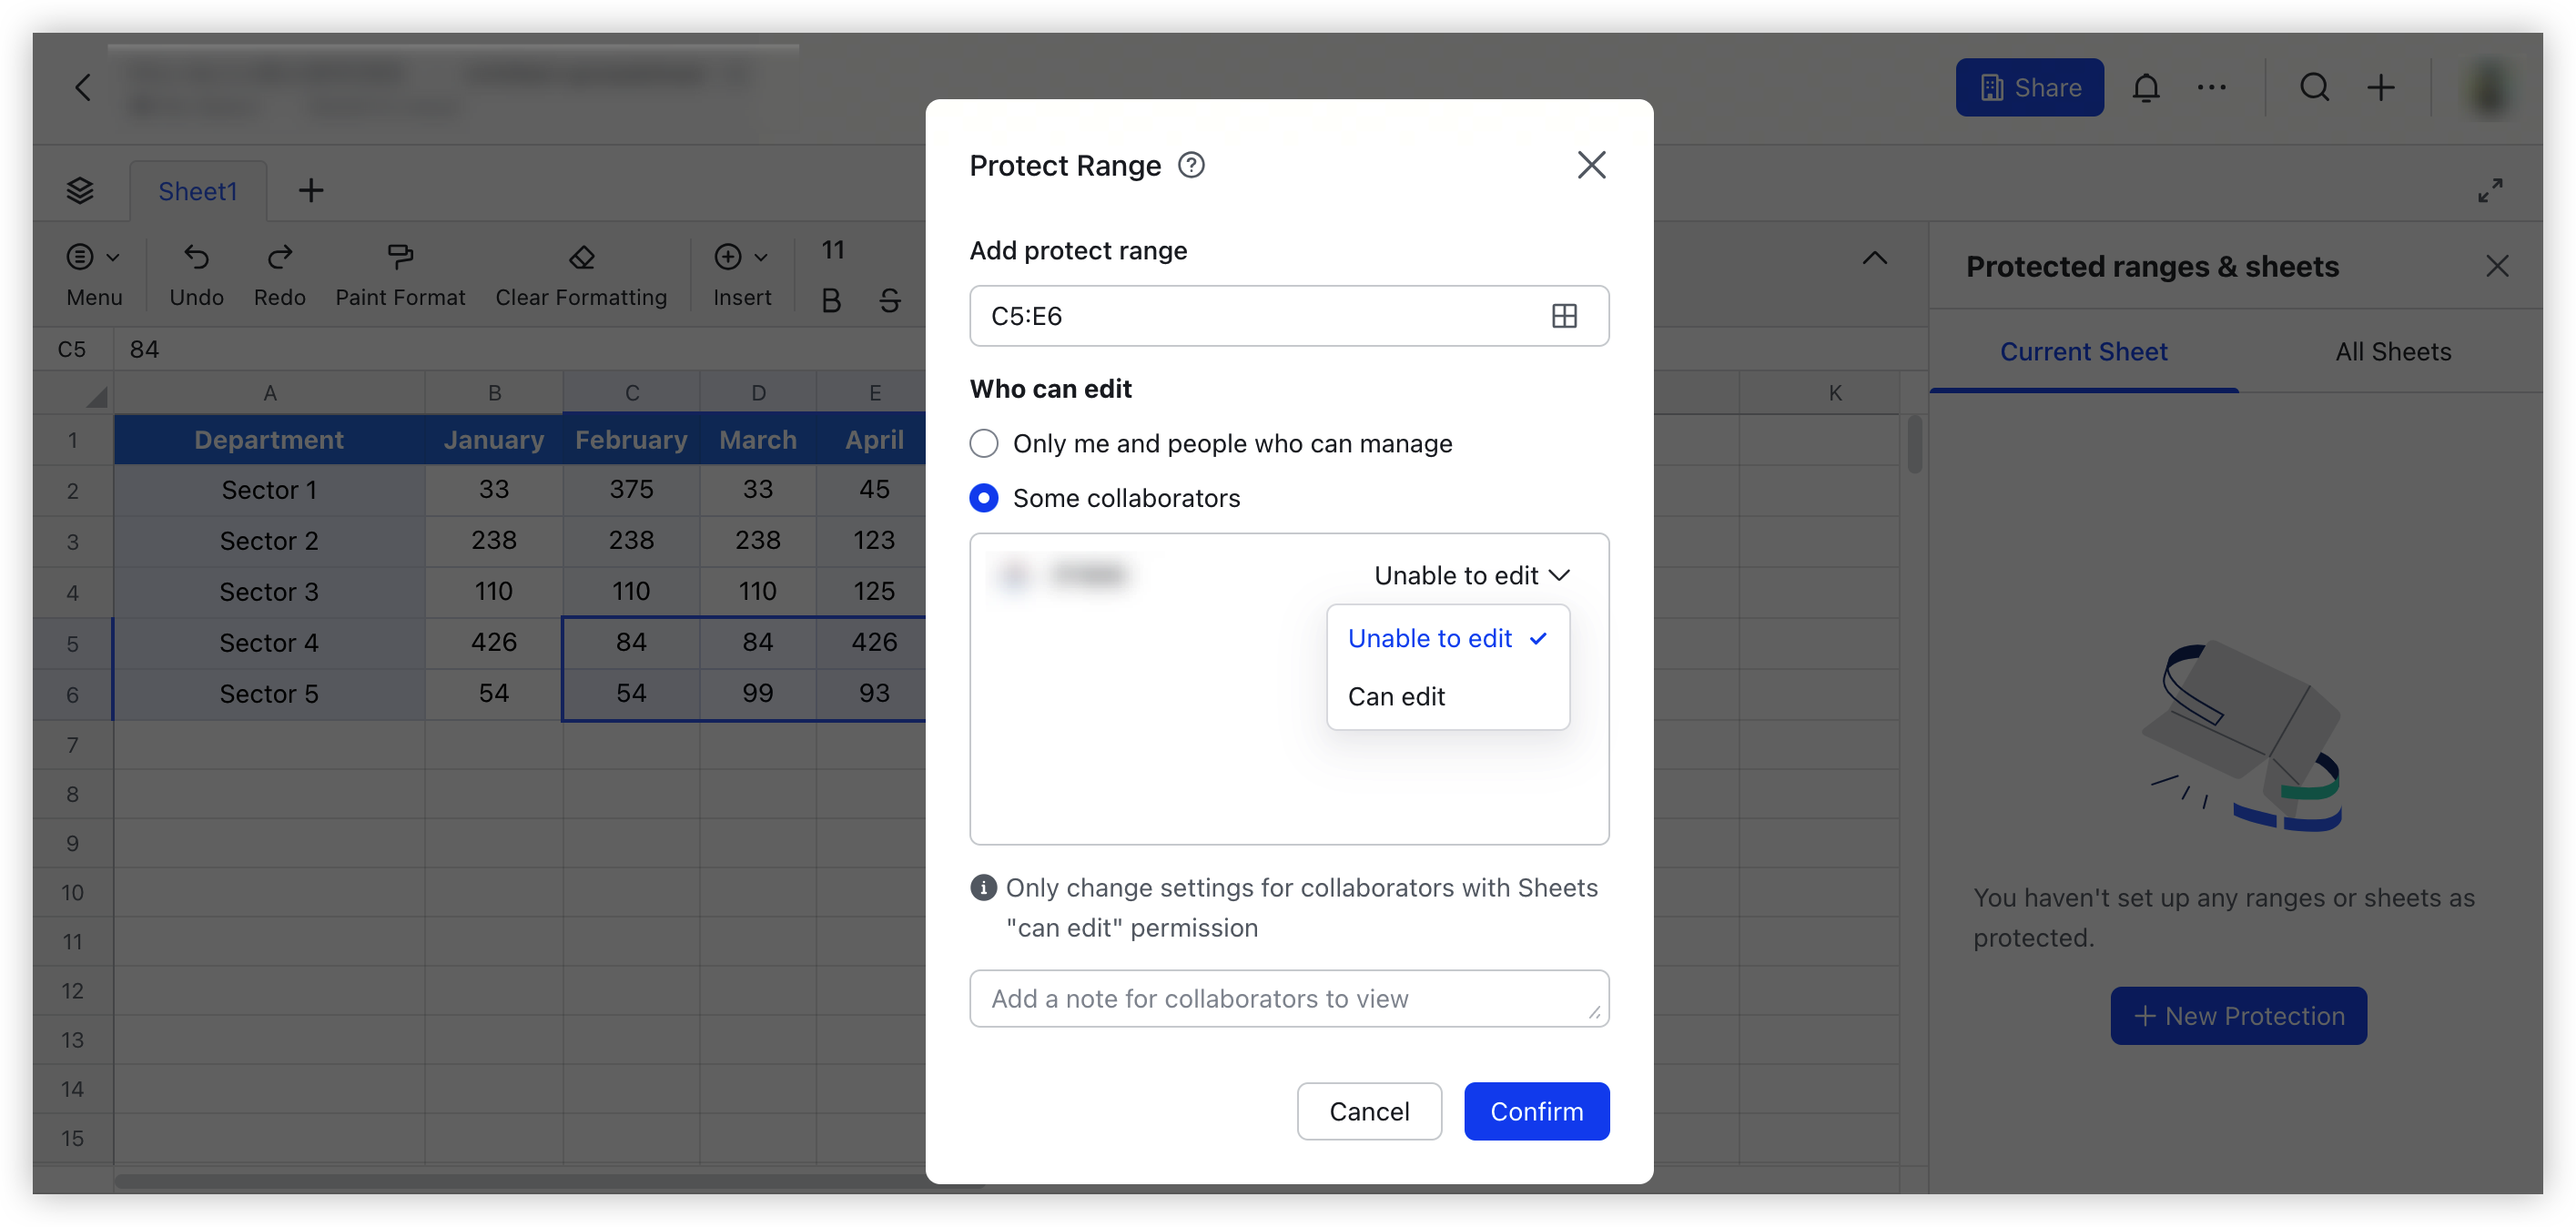The width and height of the screenshot is (2576, 1227).
Task: Open the Protect Range help icon
Action: (1191, 165)
